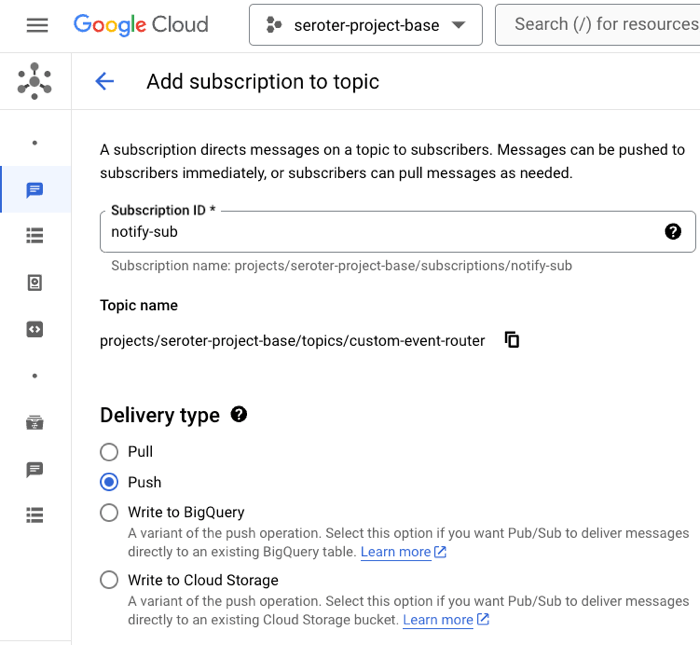The height and width of the screenshot is (645, 700).
Task: Open Learn more link for BigQuery
Action: [x=396, y=552]
